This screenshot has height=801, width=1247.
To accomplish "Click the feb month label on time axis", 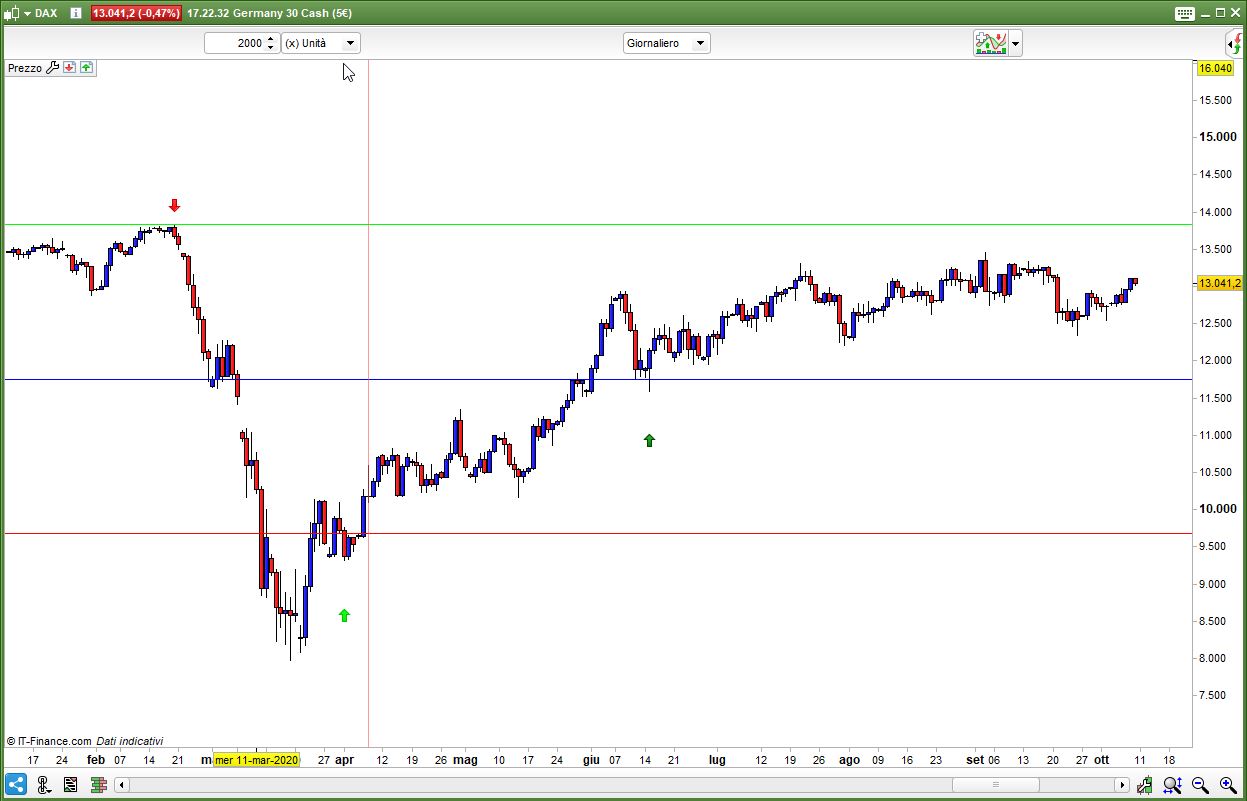I will 96,760.
